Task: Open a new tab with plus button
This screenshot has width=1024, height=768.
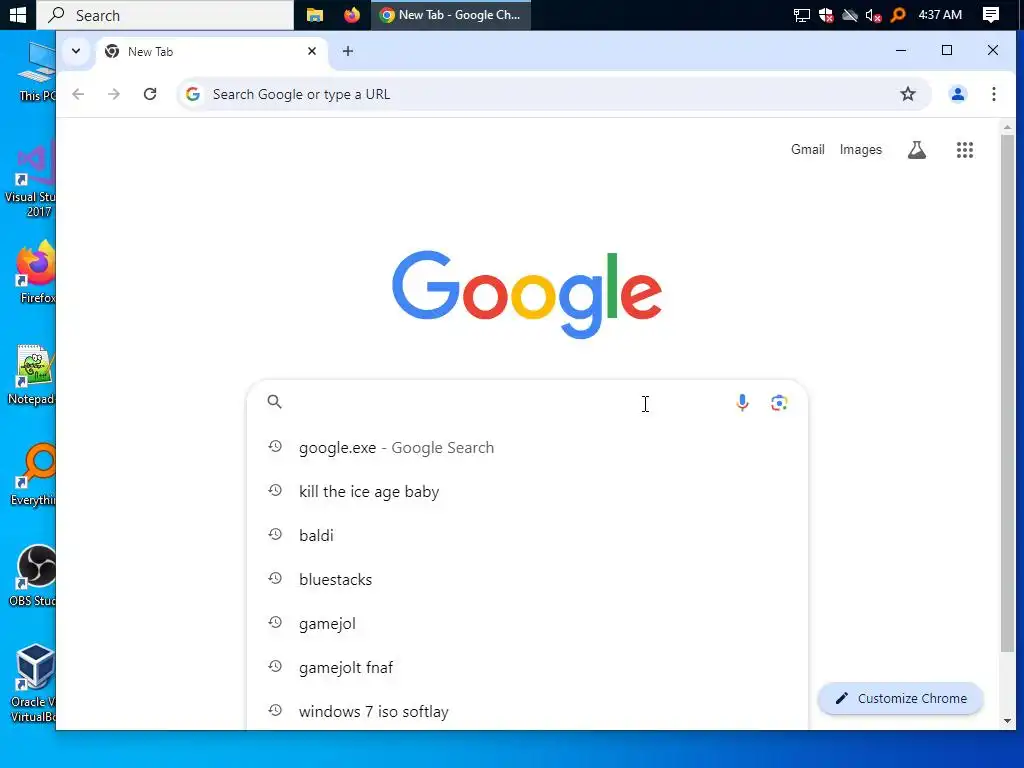Action: pyautogui.click(x=347, y=51)
